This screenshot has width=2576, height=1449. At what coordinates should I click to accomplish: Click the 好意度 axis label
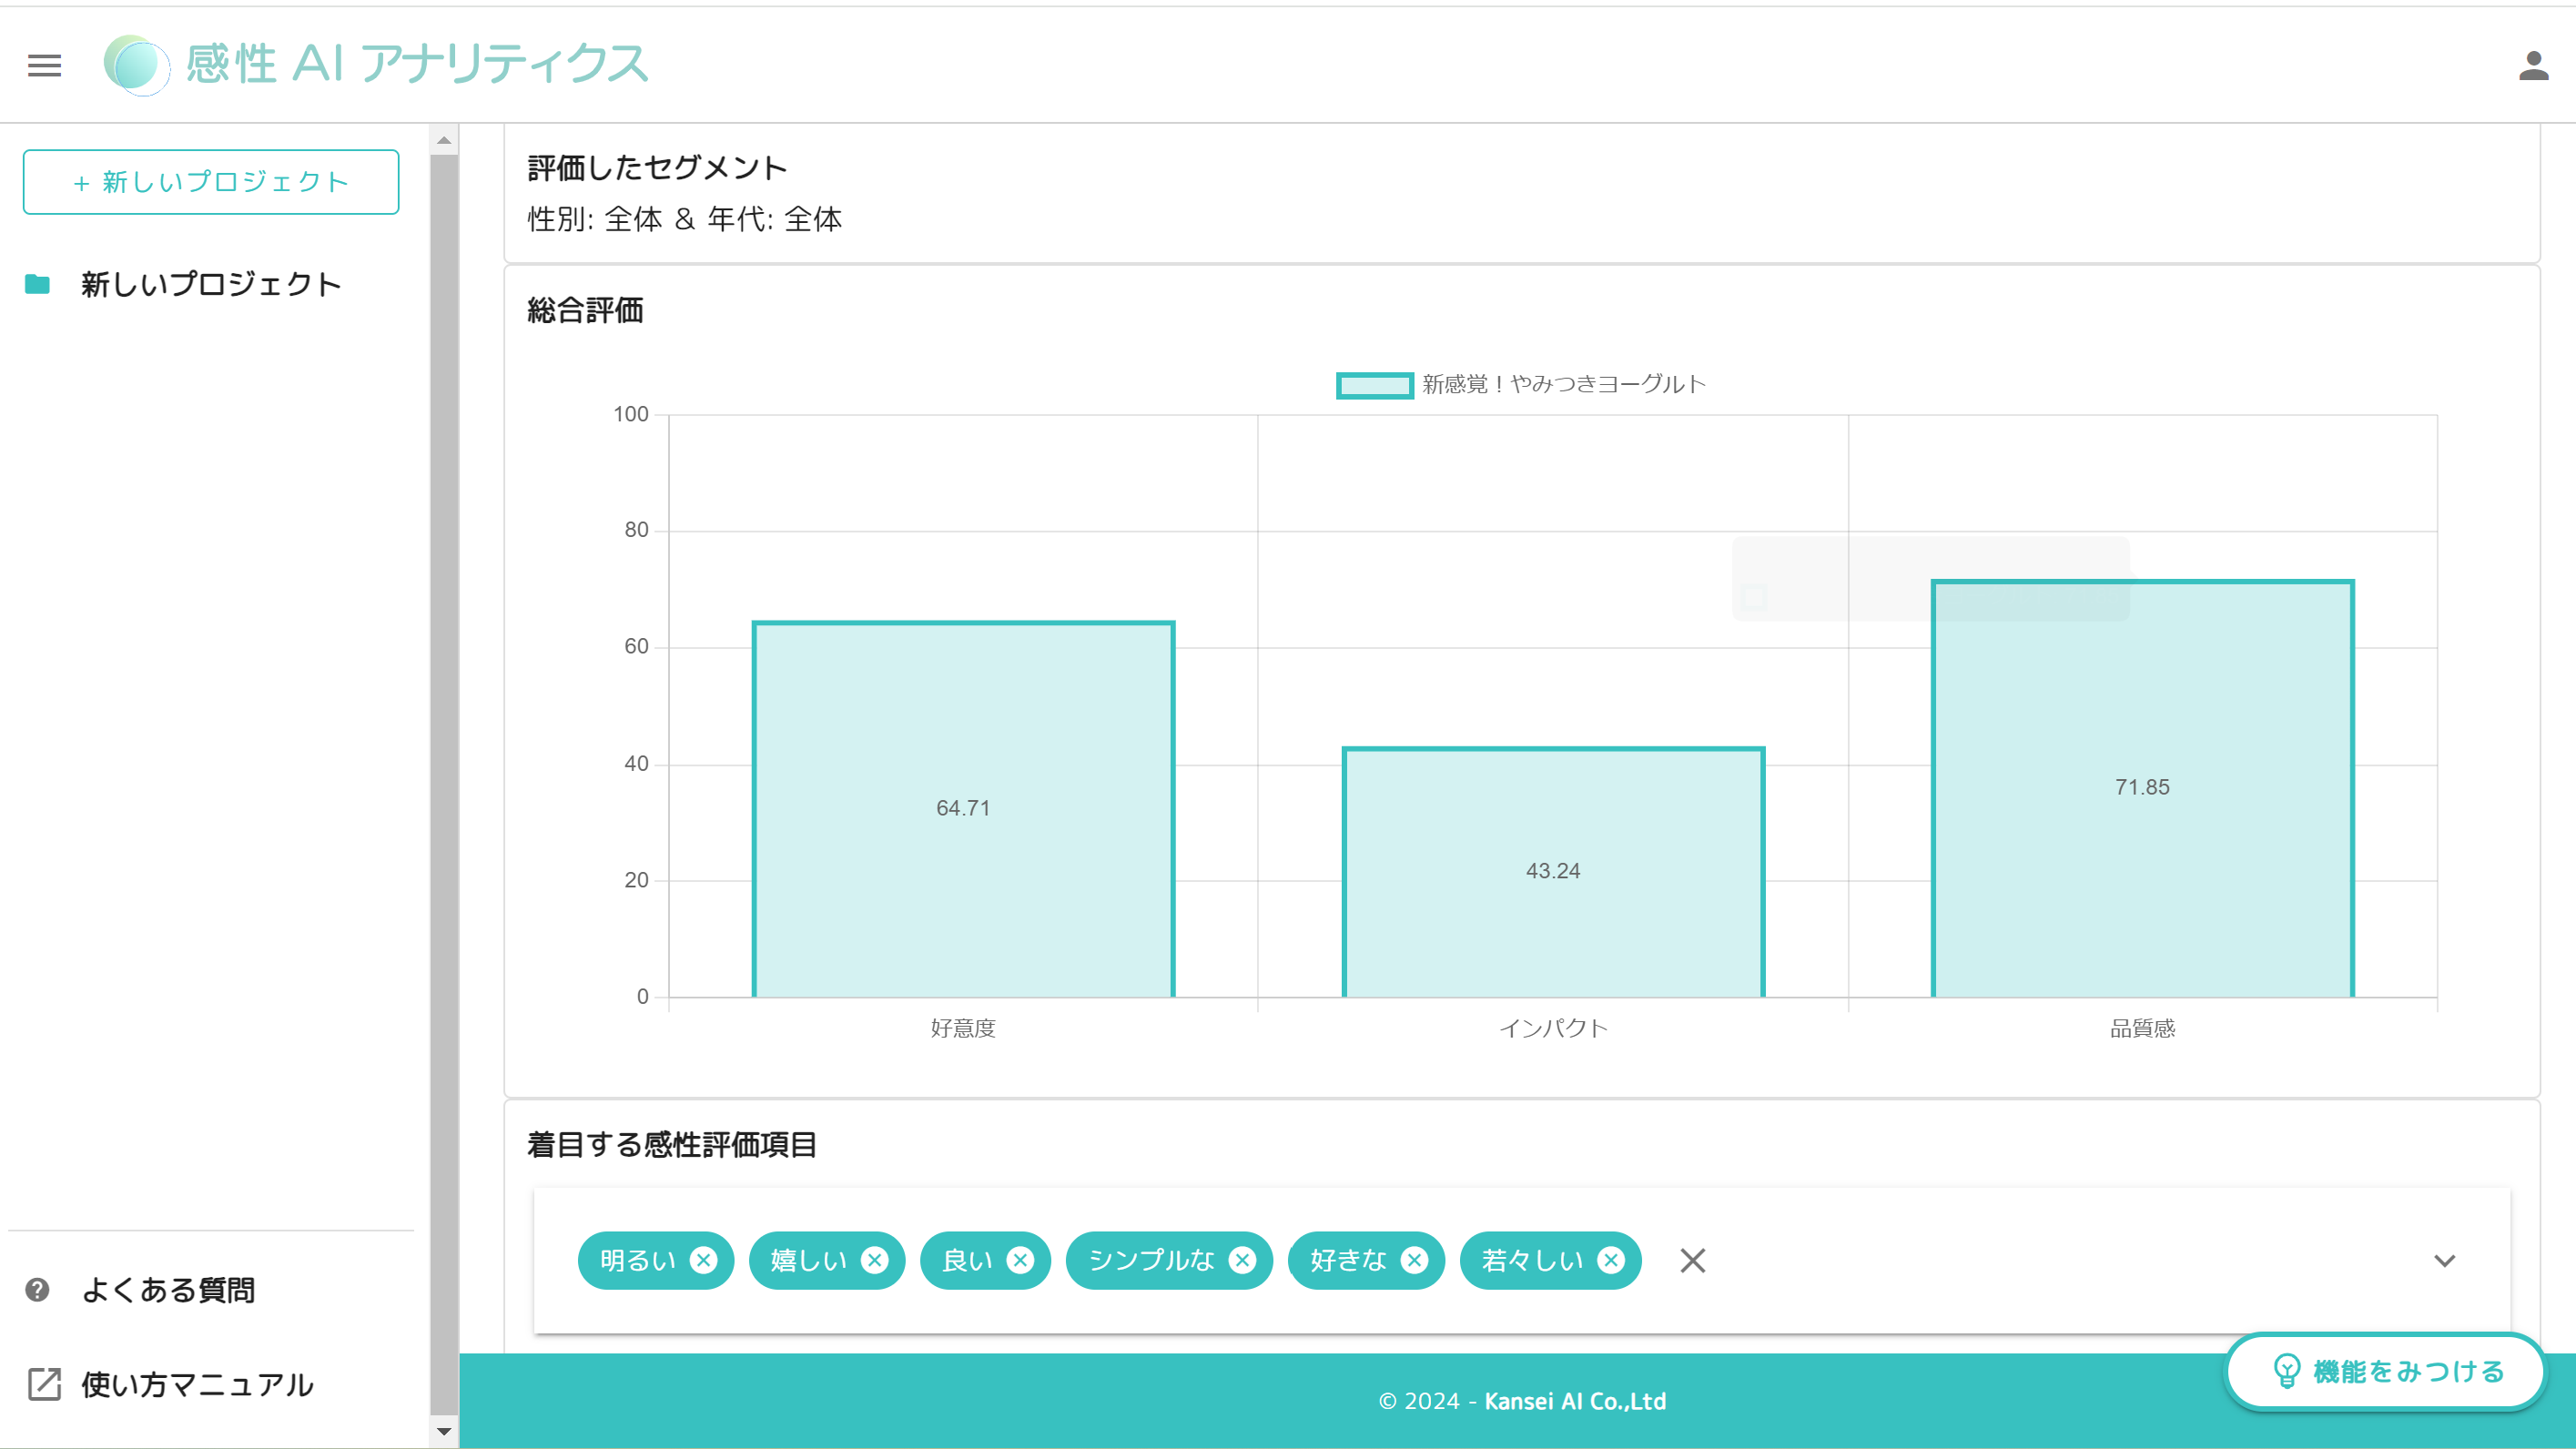tap(963, 1029)
